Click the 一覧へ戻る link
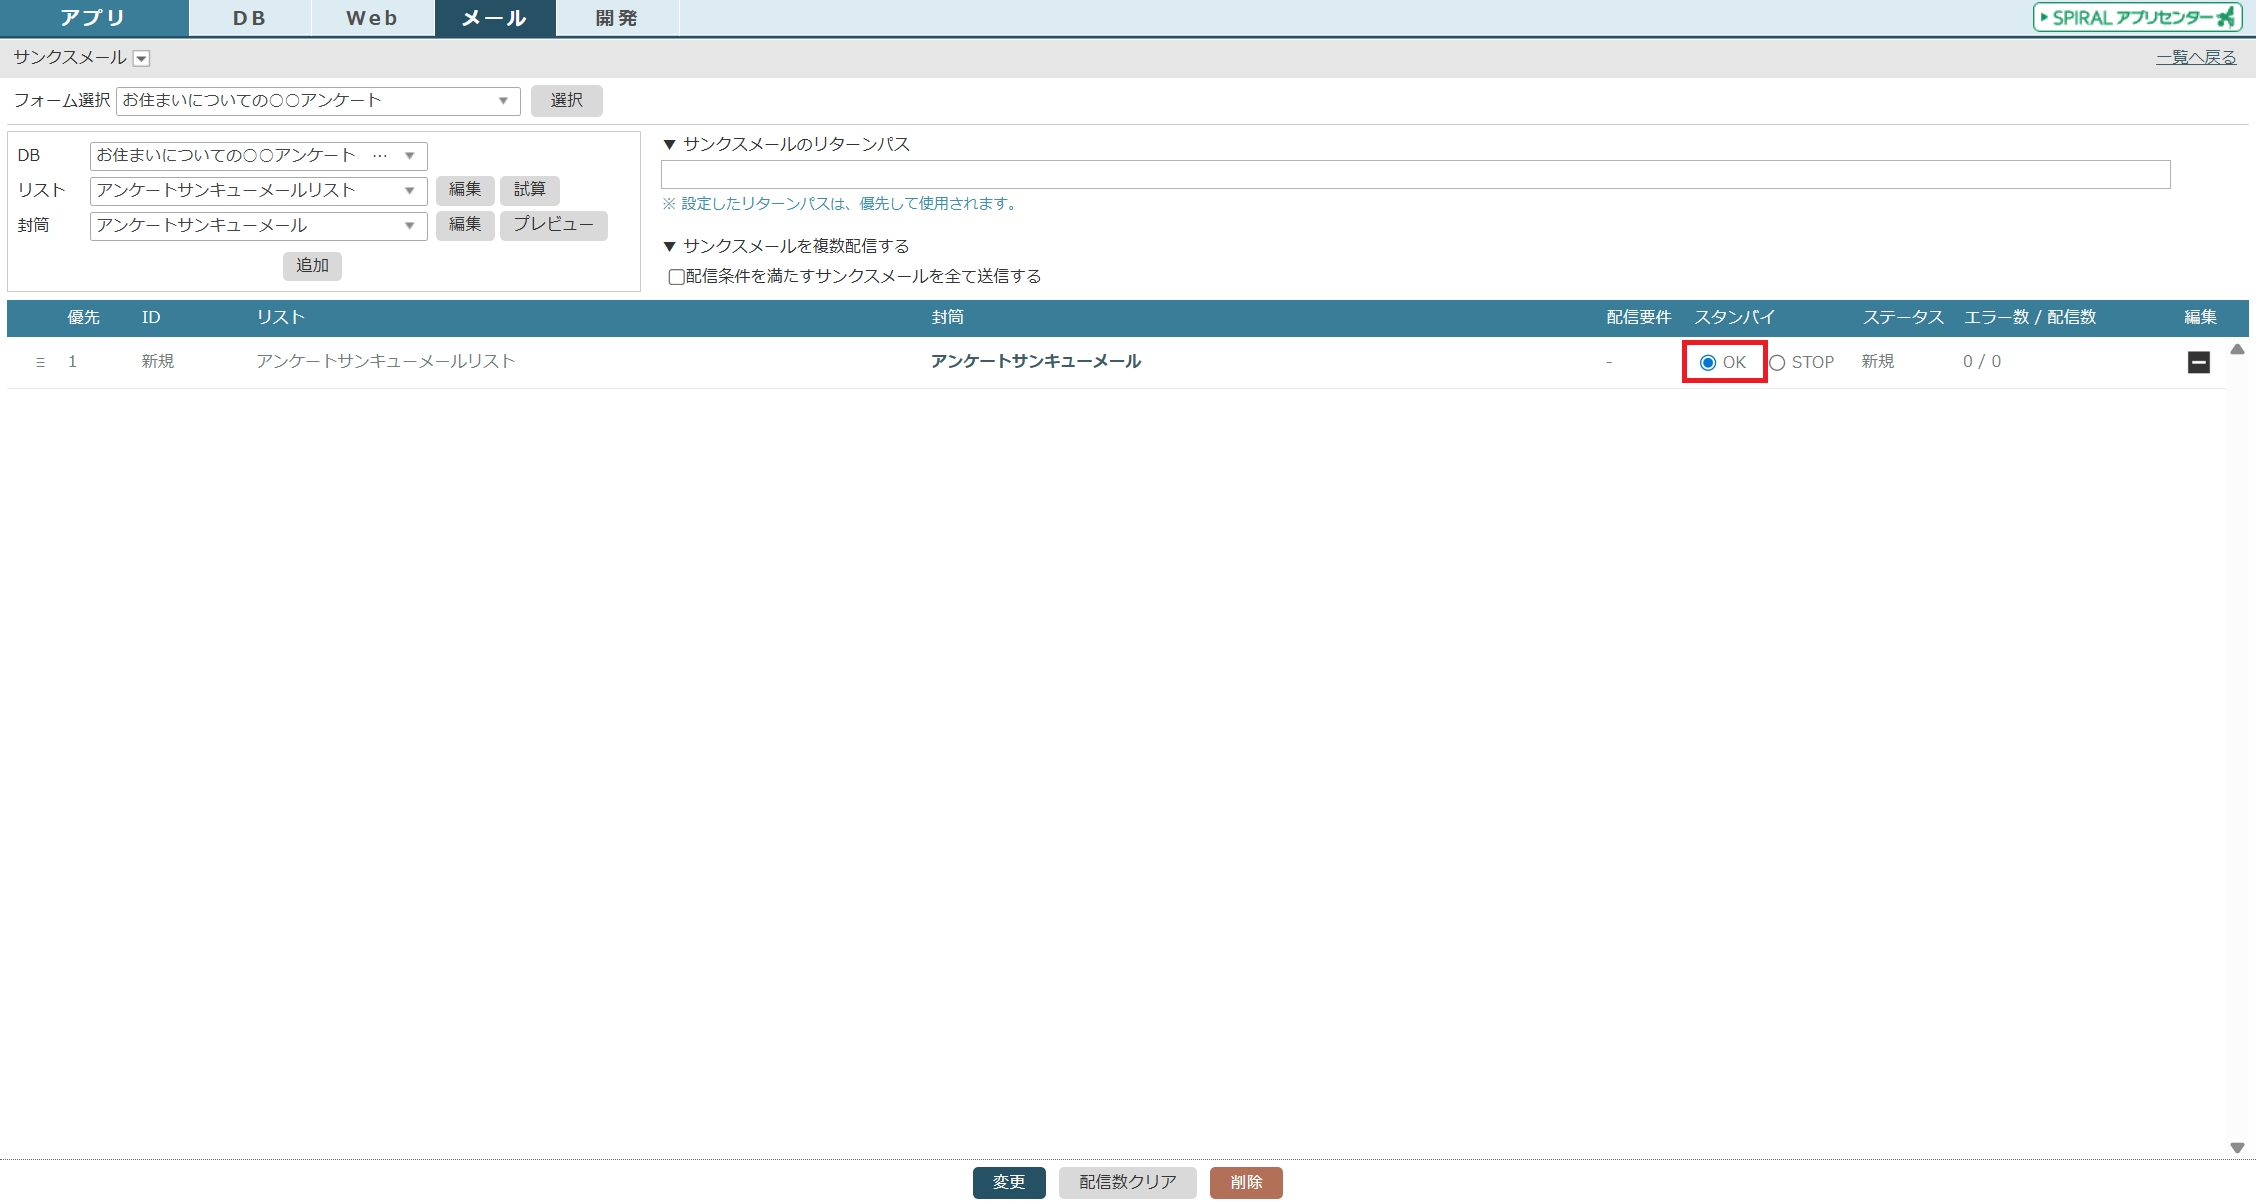This screenshot has height=1202, width=2256. pos(2195,58)
